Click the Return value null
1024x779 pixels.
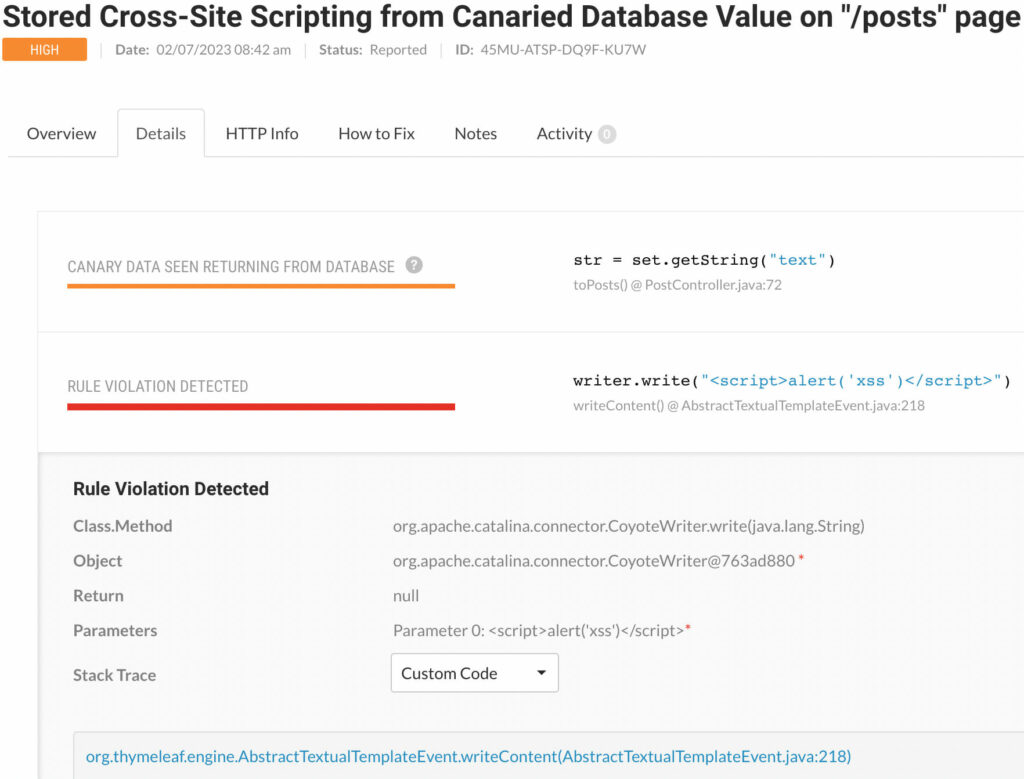[406, 596]
